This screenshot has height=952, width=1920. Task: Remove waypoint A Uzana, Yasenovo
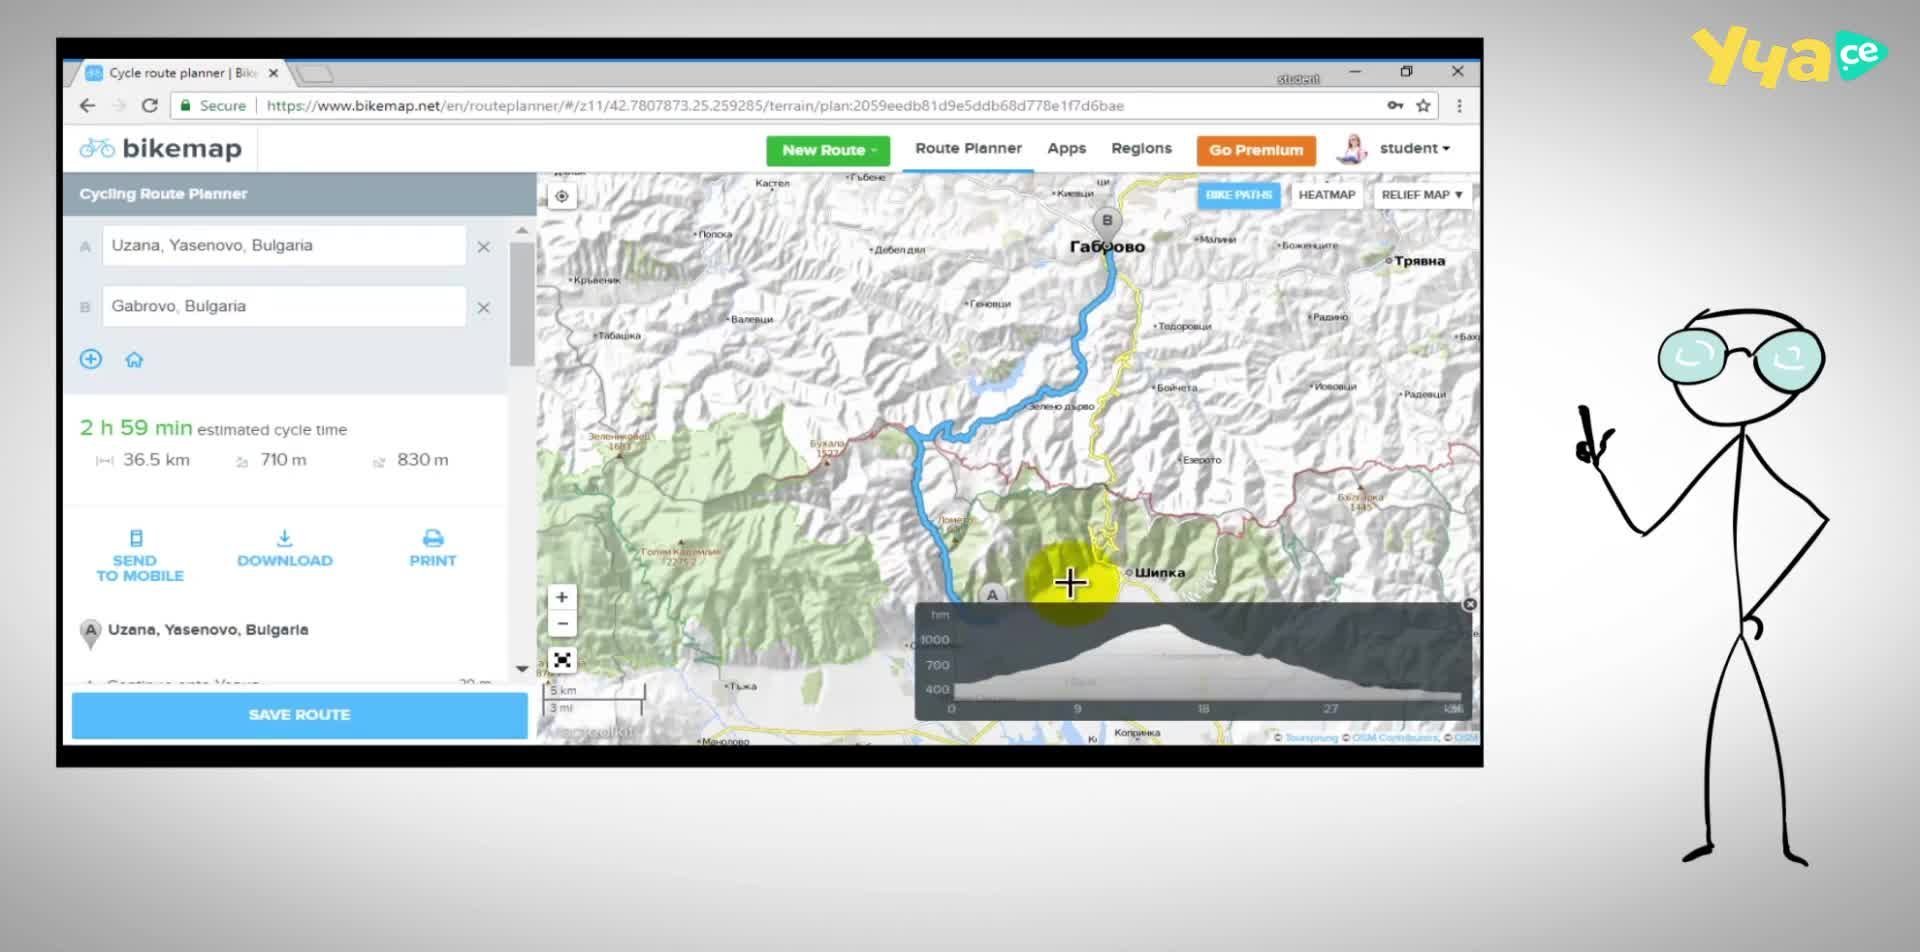click(484, 247)
